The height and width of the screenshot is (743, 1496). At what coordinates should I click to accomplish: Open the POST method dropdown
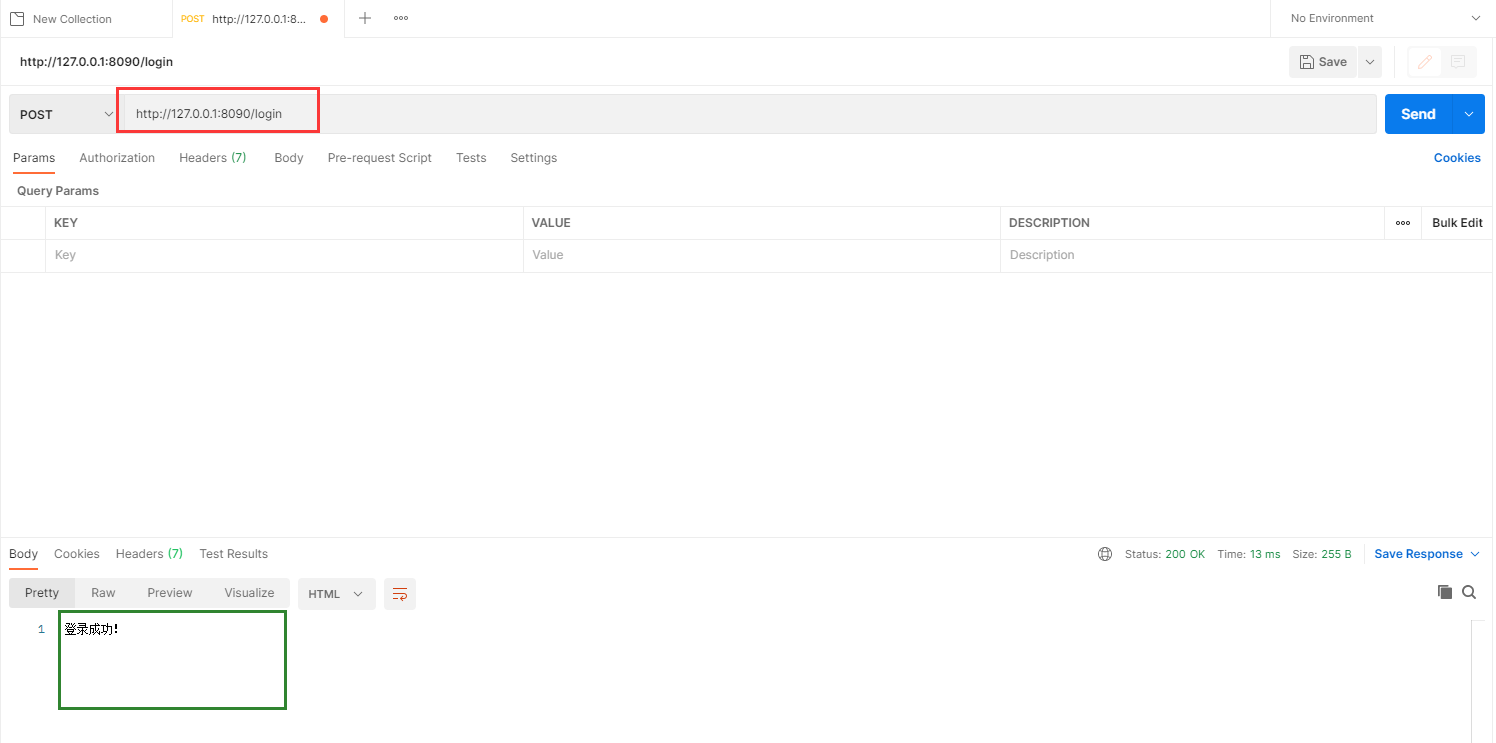coord(64,114)
